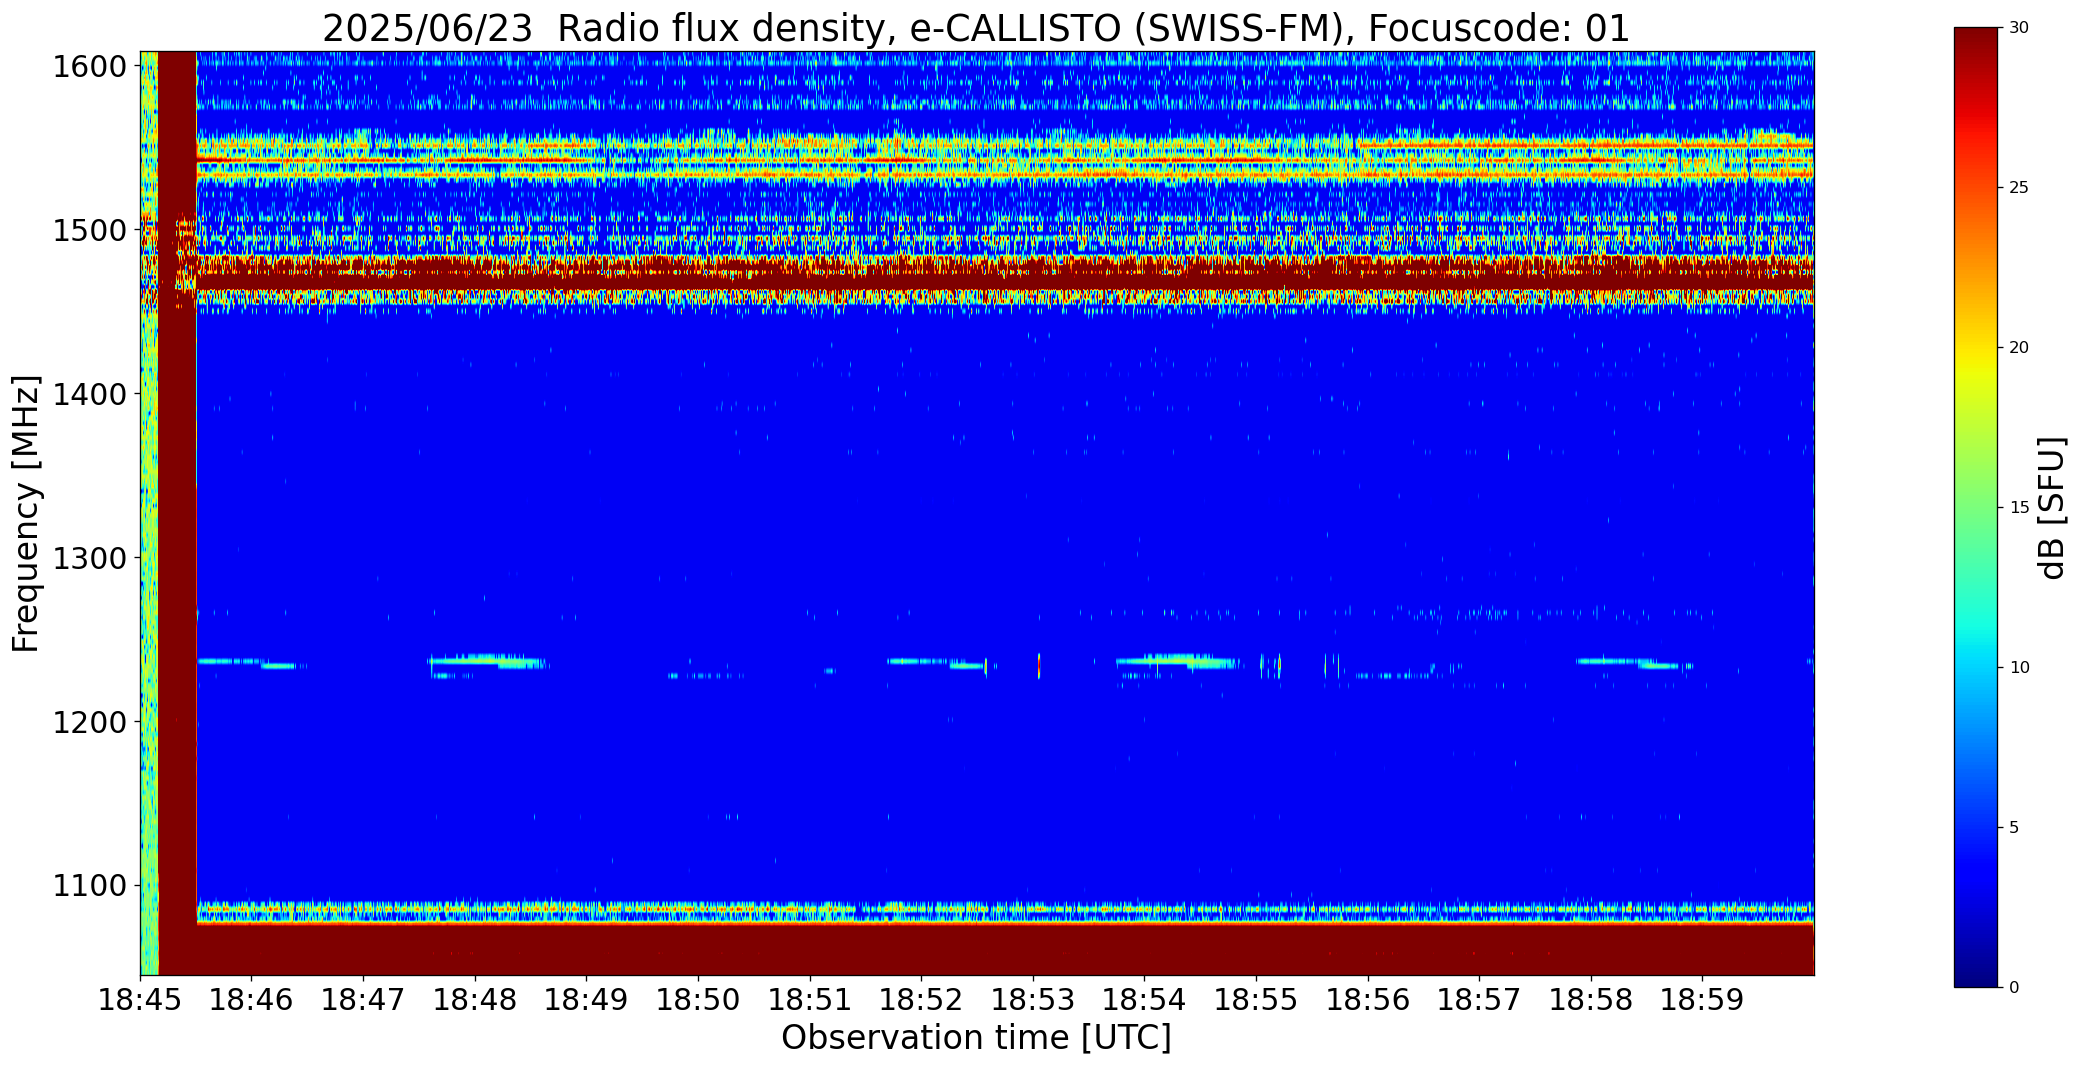2082x1067 pixels.
Task: Click the 1100 frequency tick label
Action: coord(89,886)
